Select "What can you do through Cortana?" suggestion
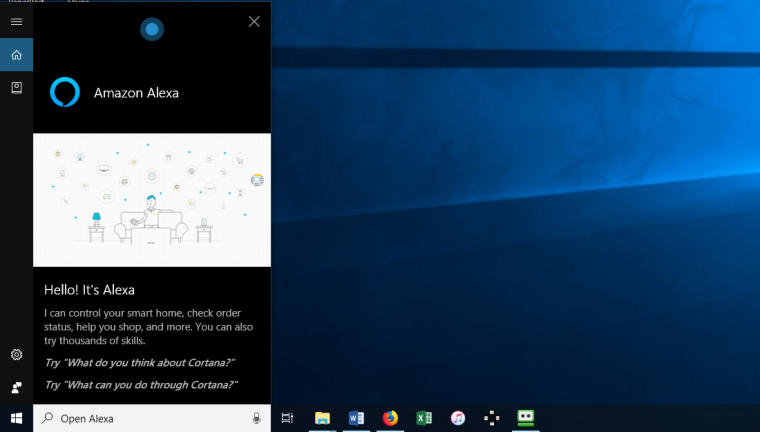 141,385
